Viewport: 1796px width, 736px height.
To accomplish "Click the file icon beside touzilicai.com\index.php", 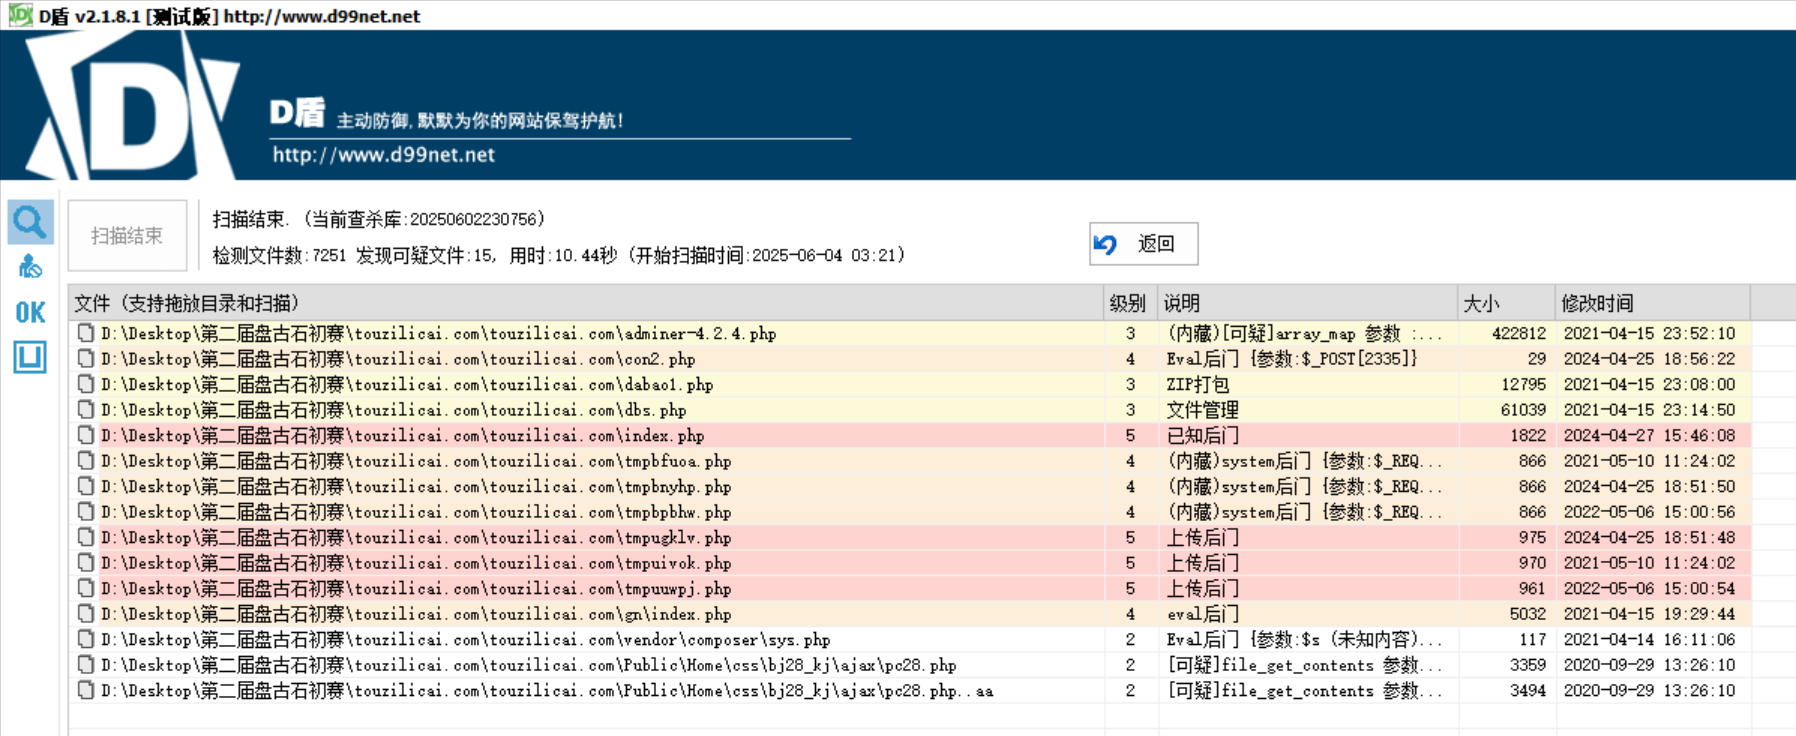I will pyautogui.click(x=86, y=435).
